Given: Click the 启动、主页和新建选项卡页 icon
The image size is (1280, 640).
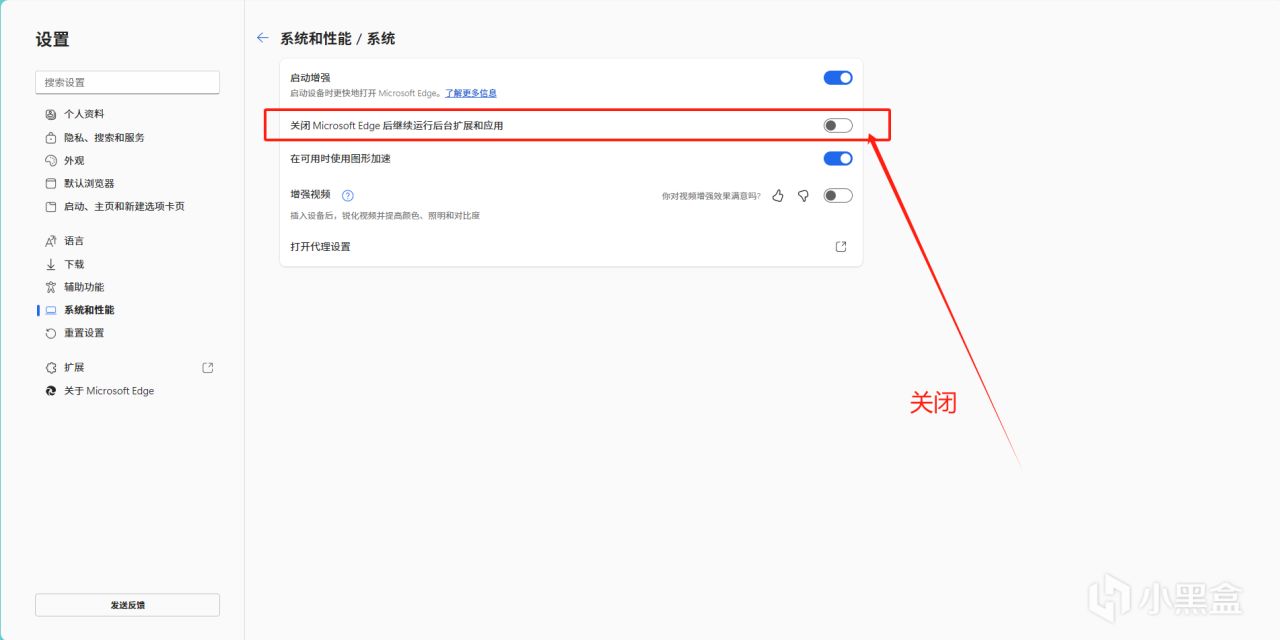Looking at the screenshot, I should (x=51, y=206).
